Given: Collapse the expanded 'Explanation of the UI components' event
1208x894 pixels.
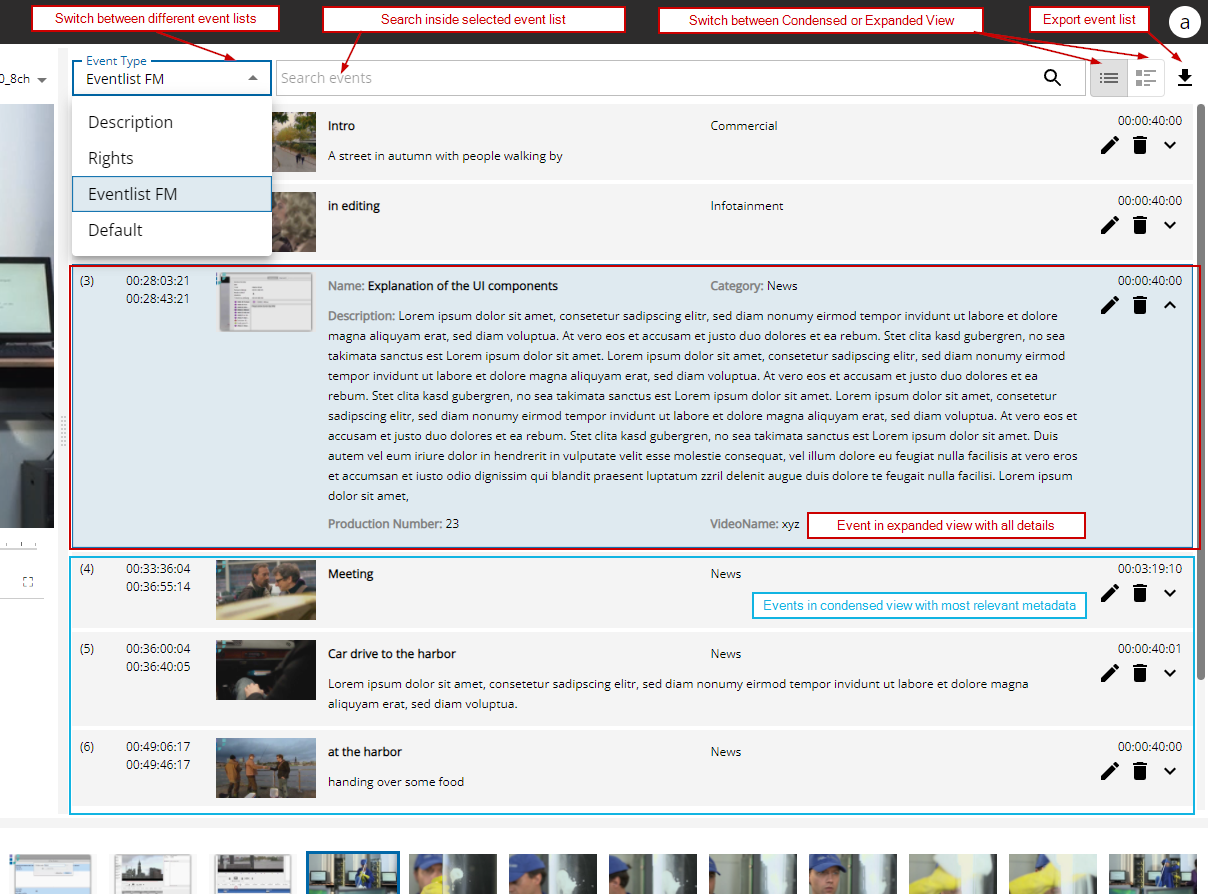Looking at the screenshot, I should [1170, 305].
